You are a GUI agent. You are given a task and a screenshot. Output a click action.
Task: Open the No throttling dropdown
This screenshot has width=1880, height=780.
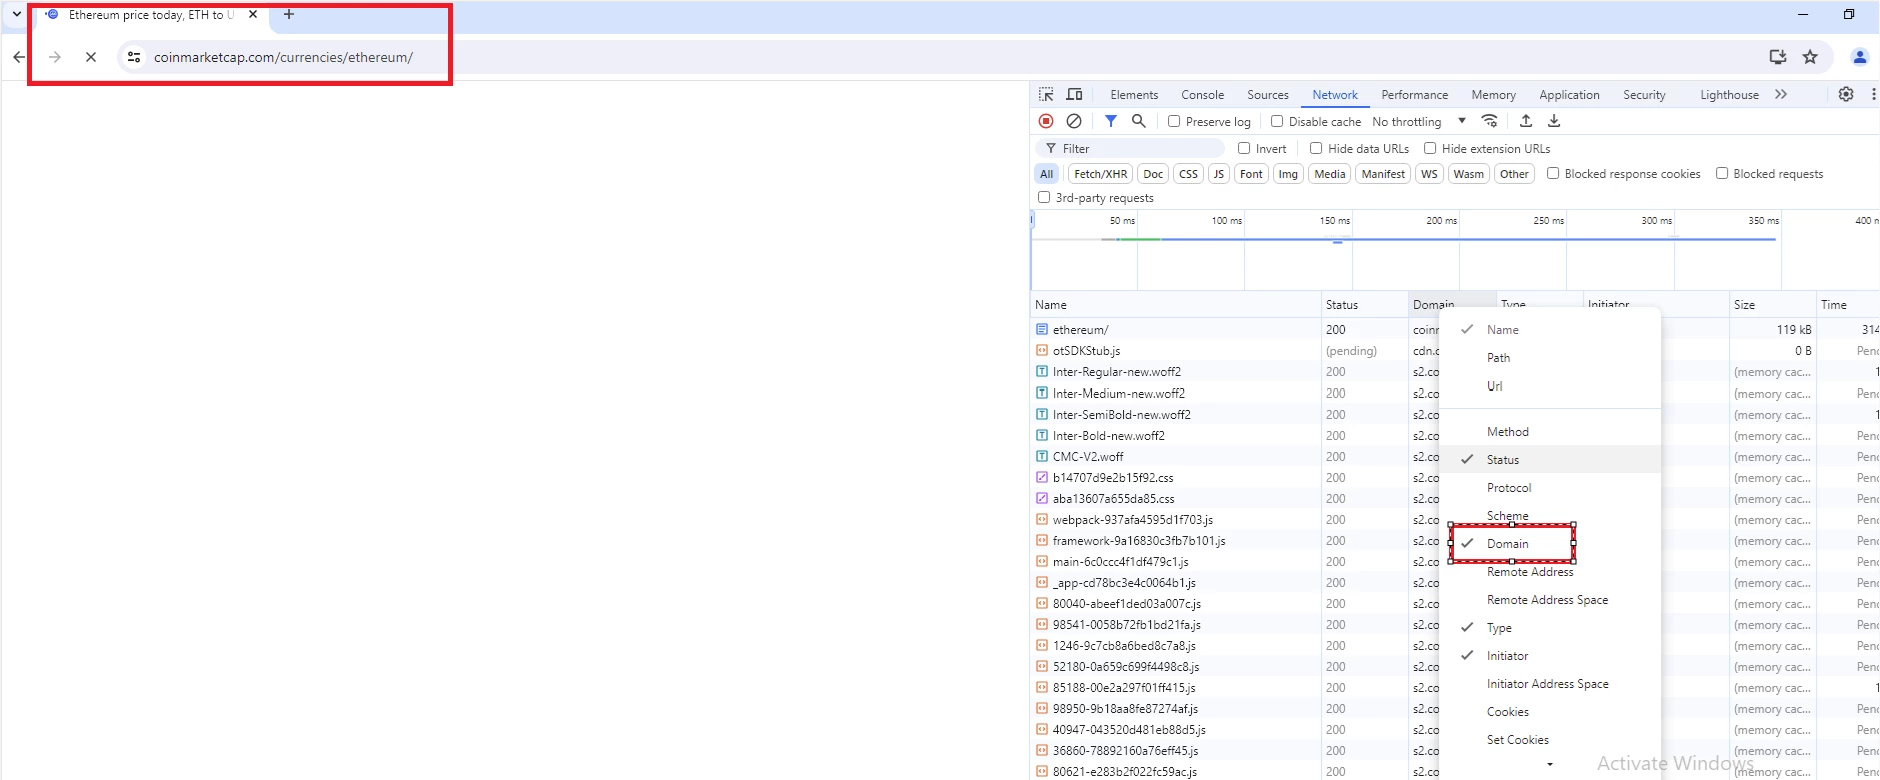point(1419,121)
